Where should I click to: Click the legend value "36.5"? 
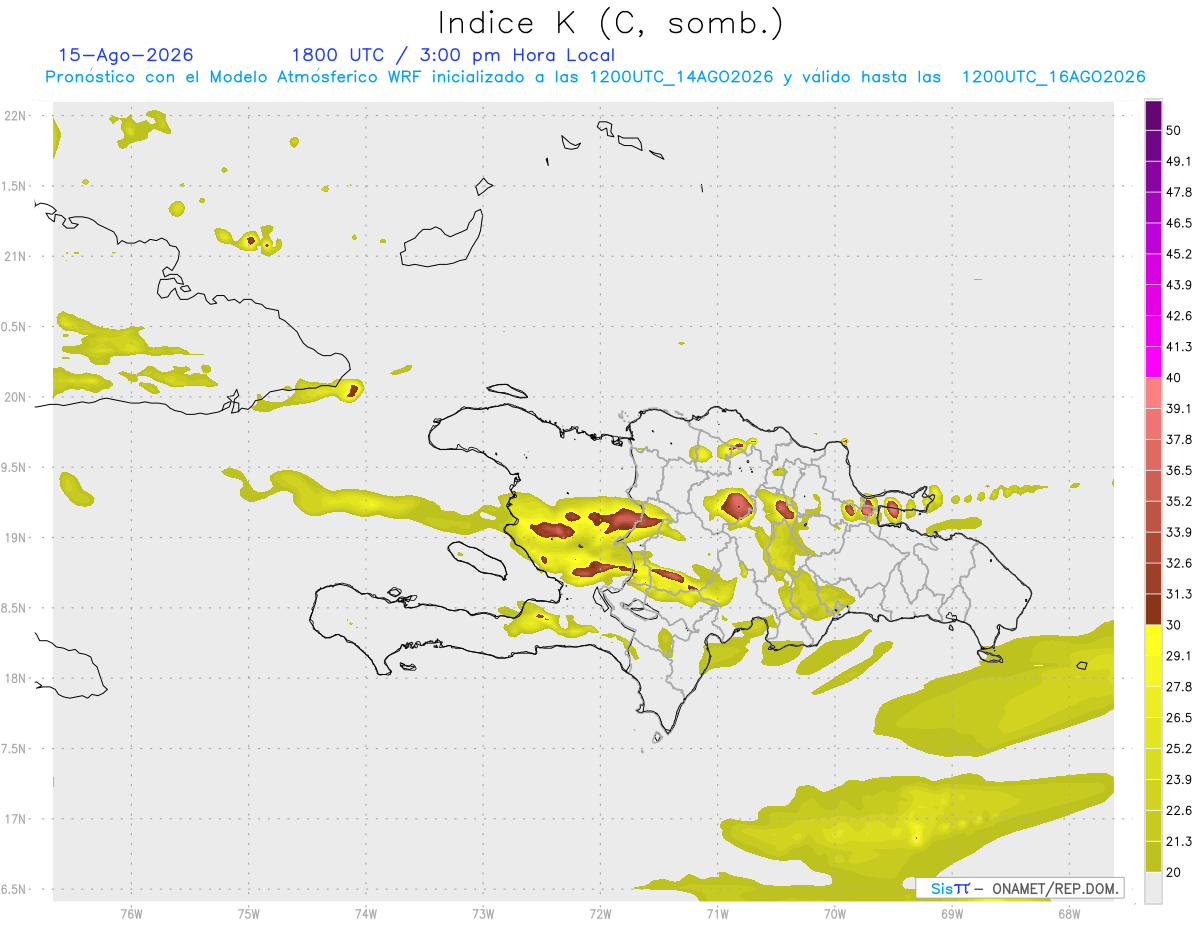[1179, 470]
